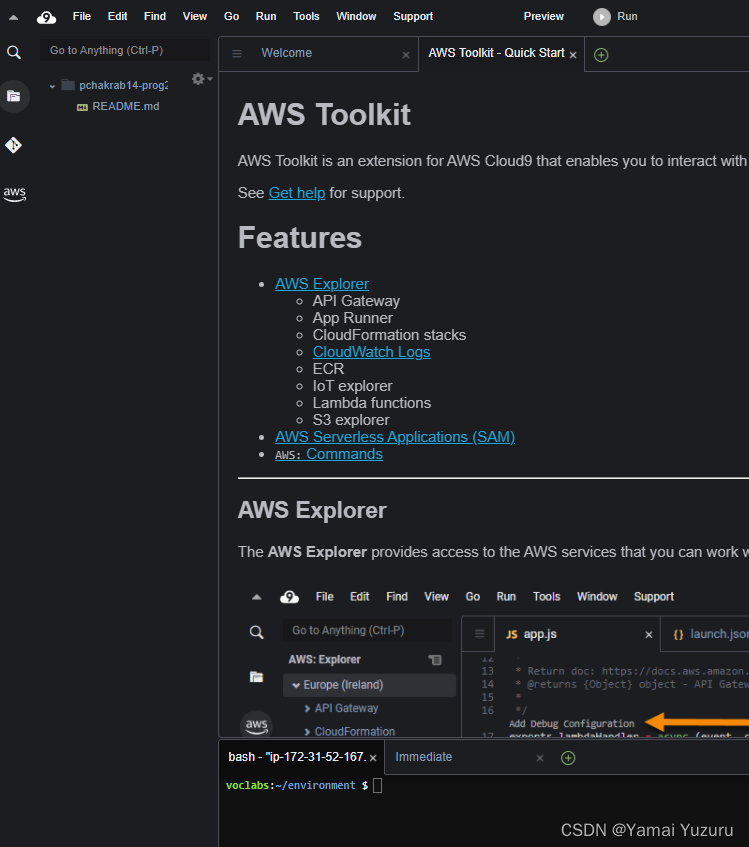Open the editor pane tab list menu icon

(x=237, y=53)
